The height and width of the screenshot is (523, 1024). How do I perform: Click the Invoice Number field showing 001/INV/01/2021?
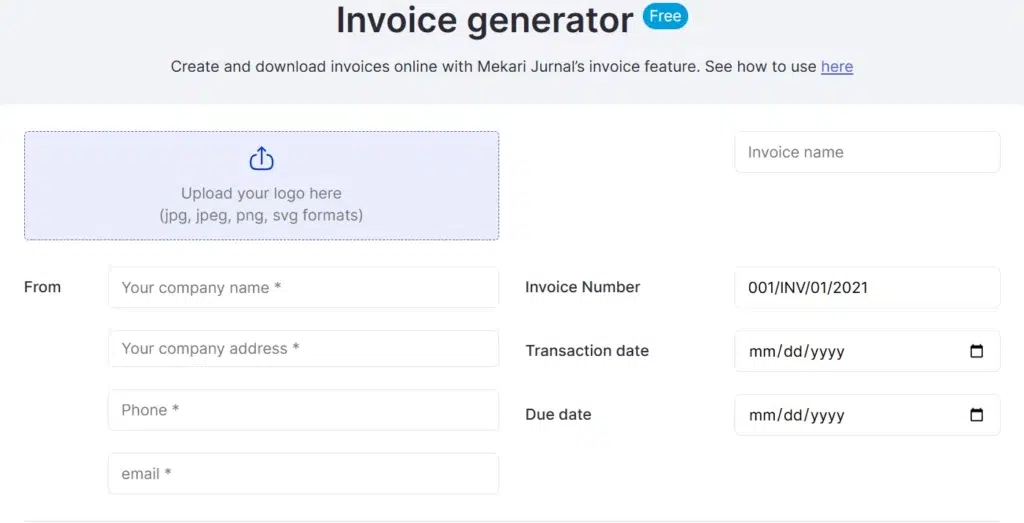click(867, 287)
